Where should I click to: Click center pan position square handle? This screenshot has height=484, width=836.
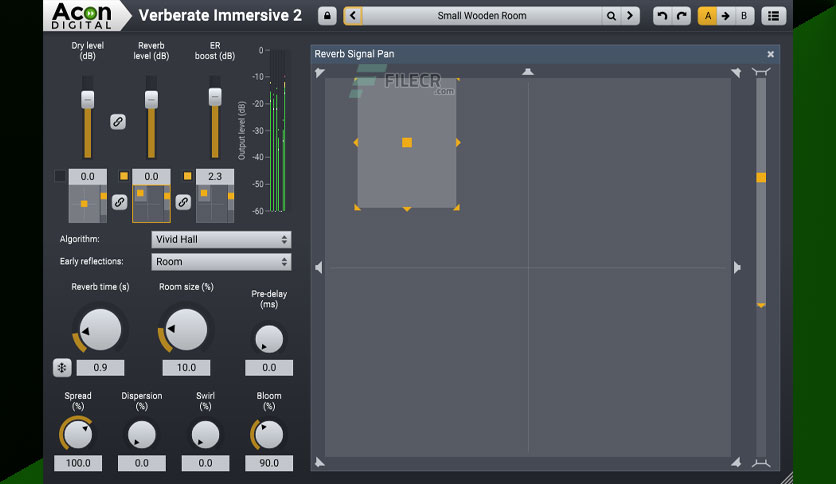coord(407,142)
